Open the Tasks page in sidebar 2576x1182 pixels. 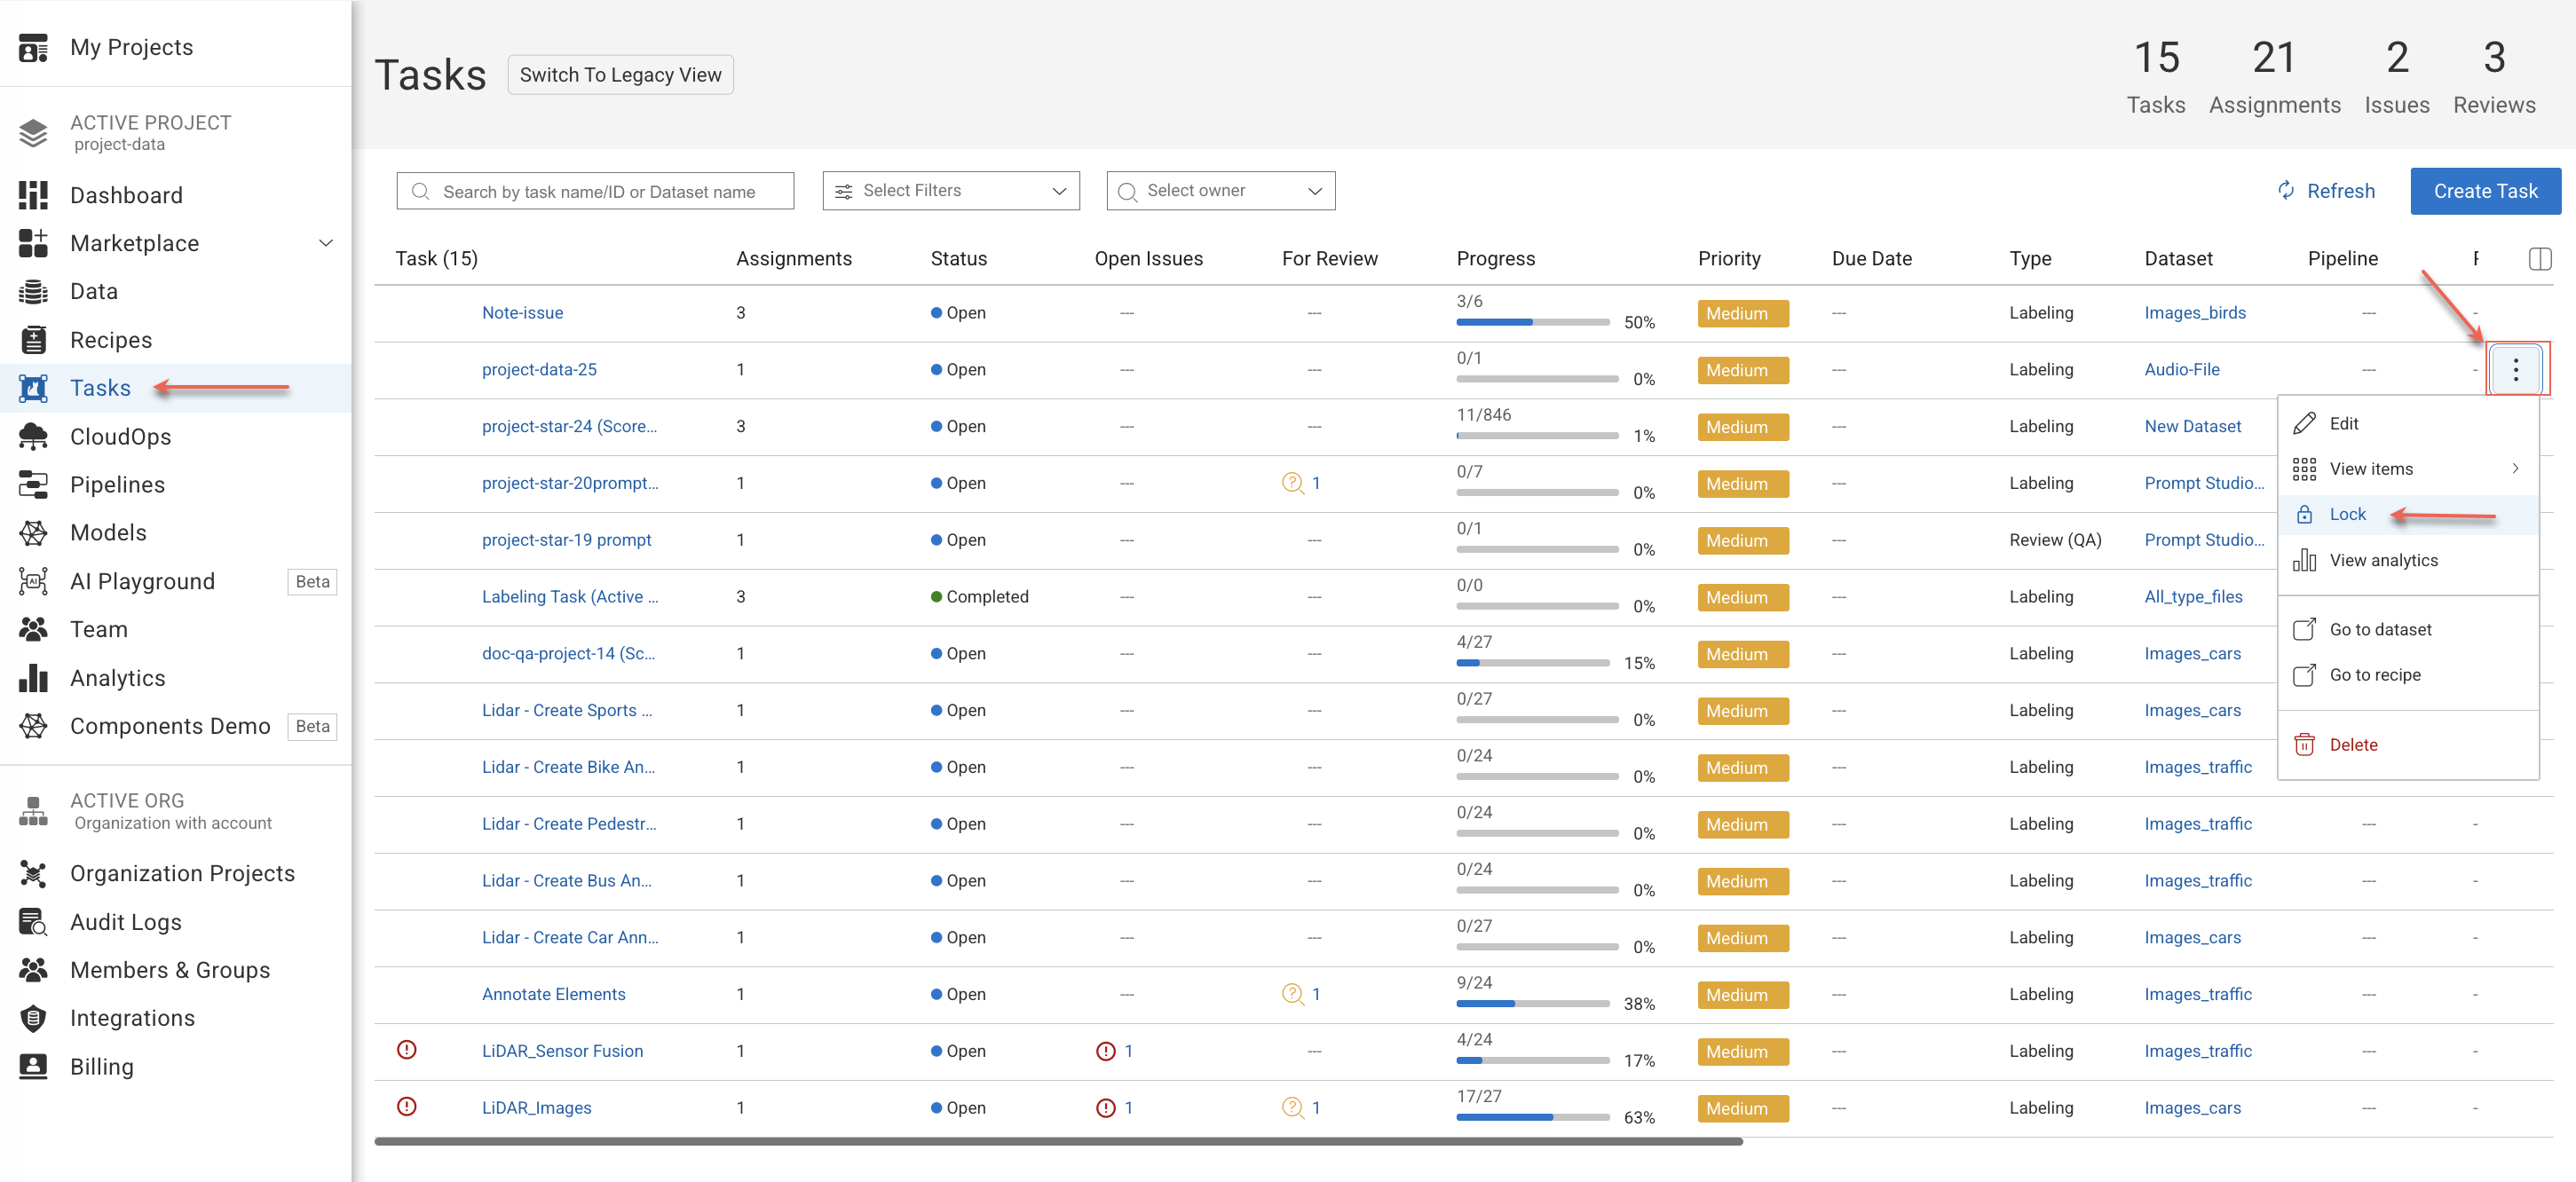[175, 388]
